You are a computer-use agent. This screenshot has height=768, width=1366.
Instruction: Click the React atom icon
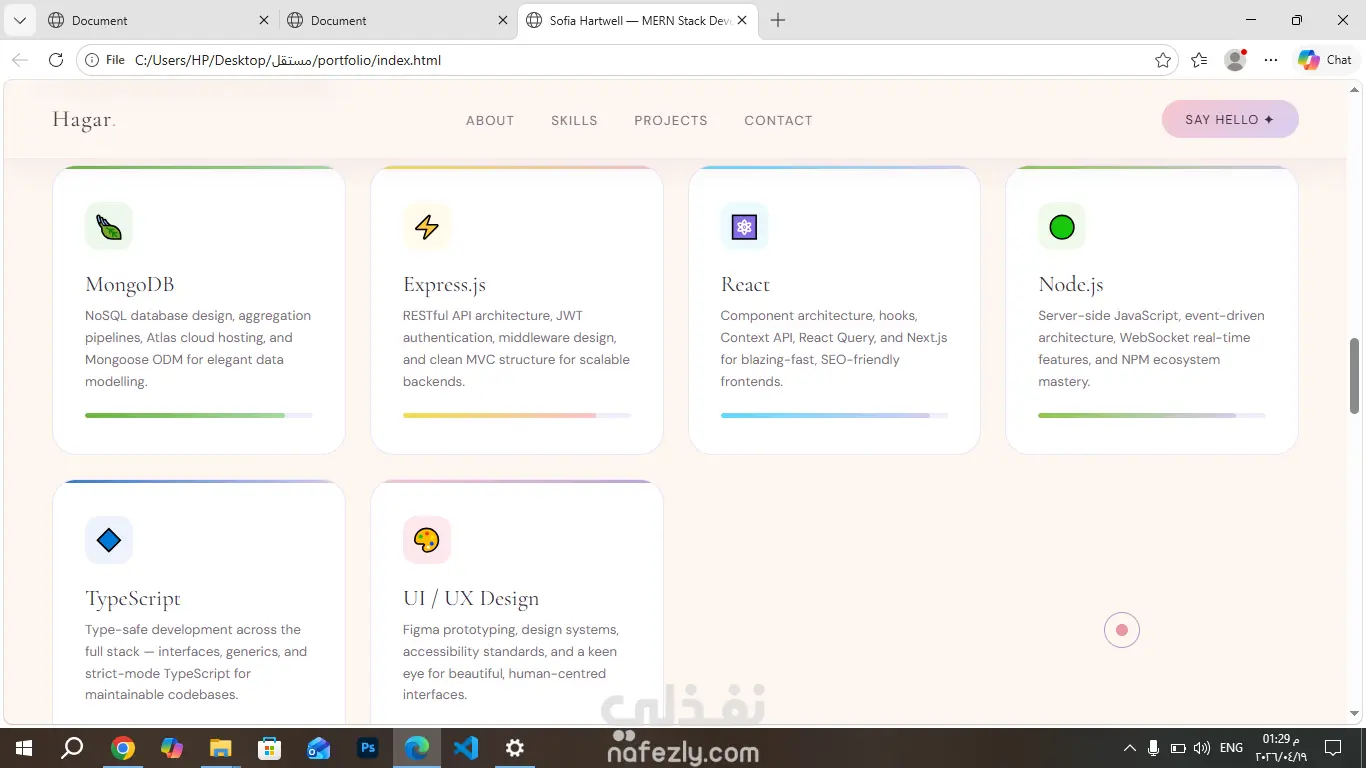click(744, 227)
